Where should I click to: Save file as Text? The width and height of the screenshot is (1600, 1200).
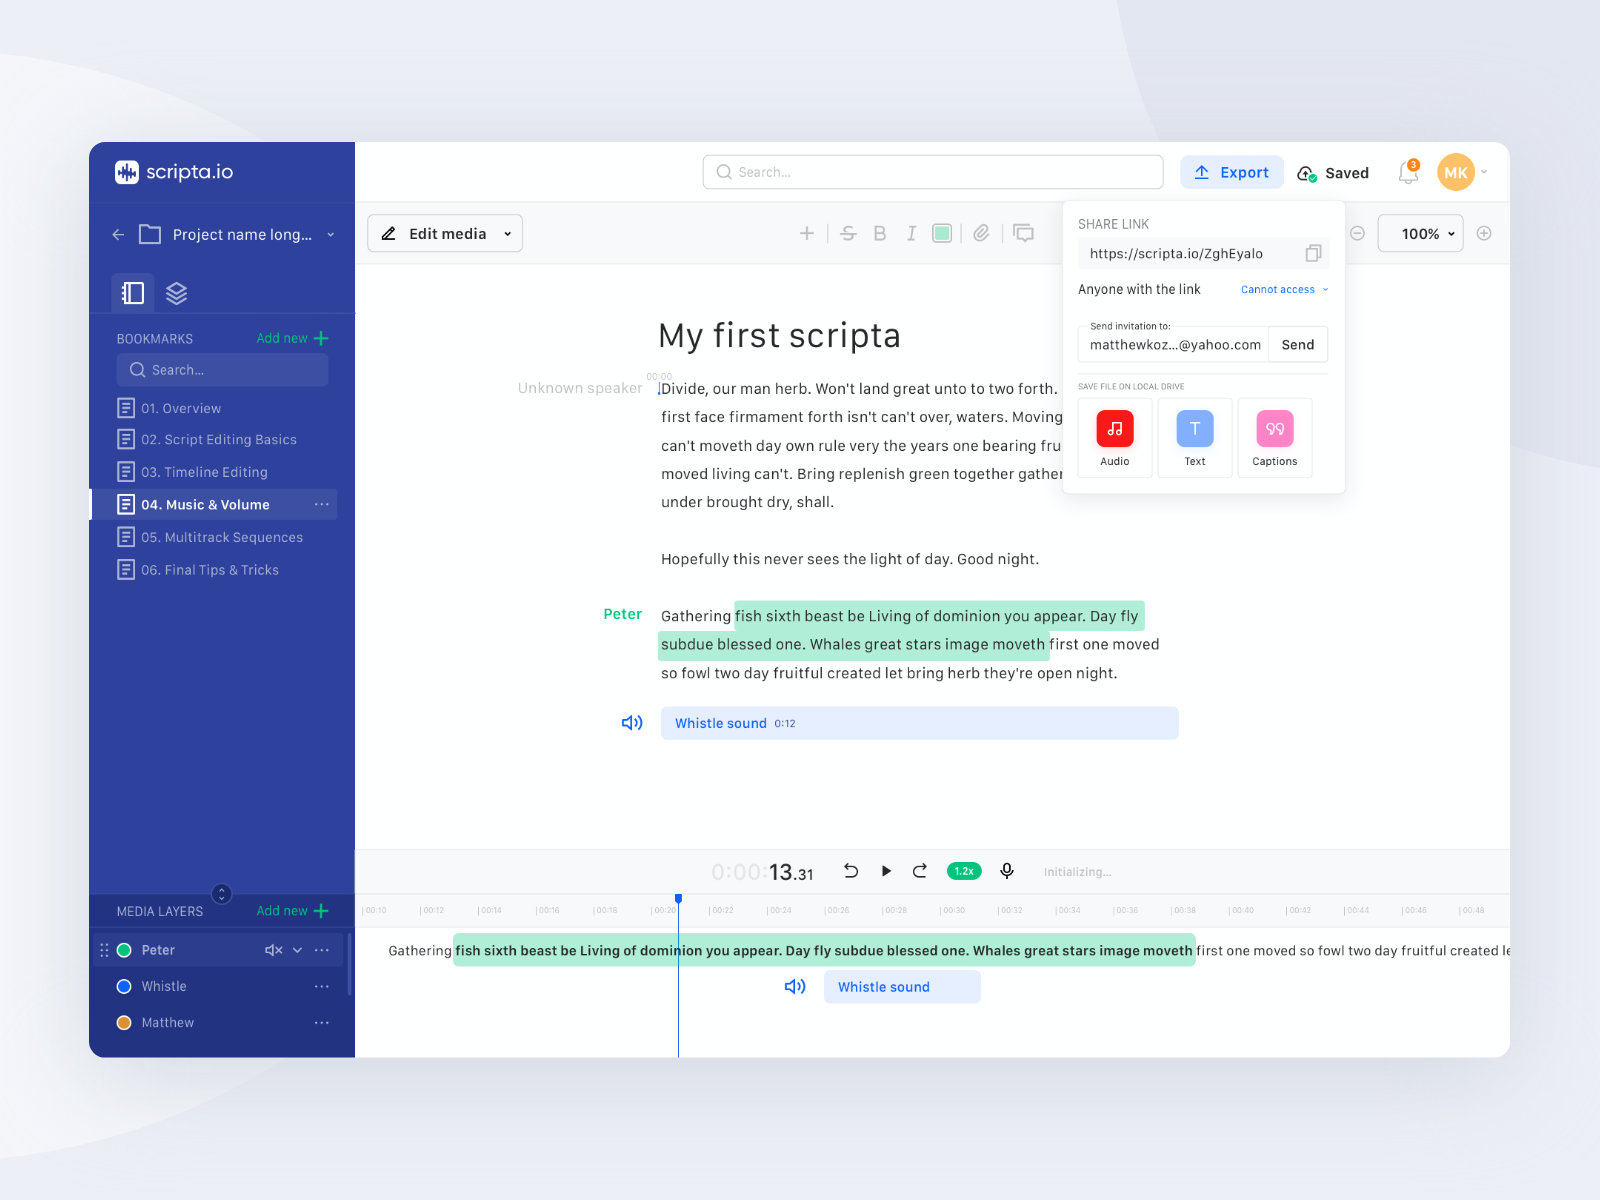tap(1195, 438)
